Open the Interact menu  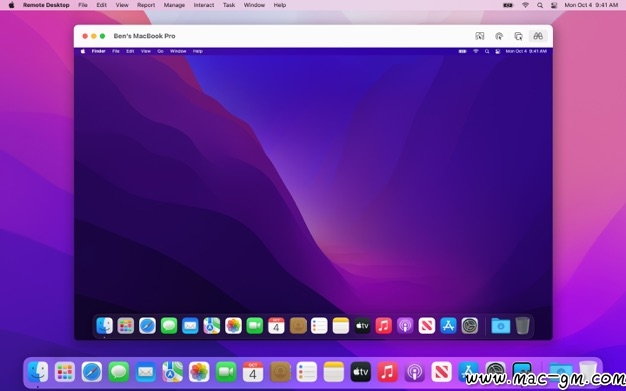[204, 5]
